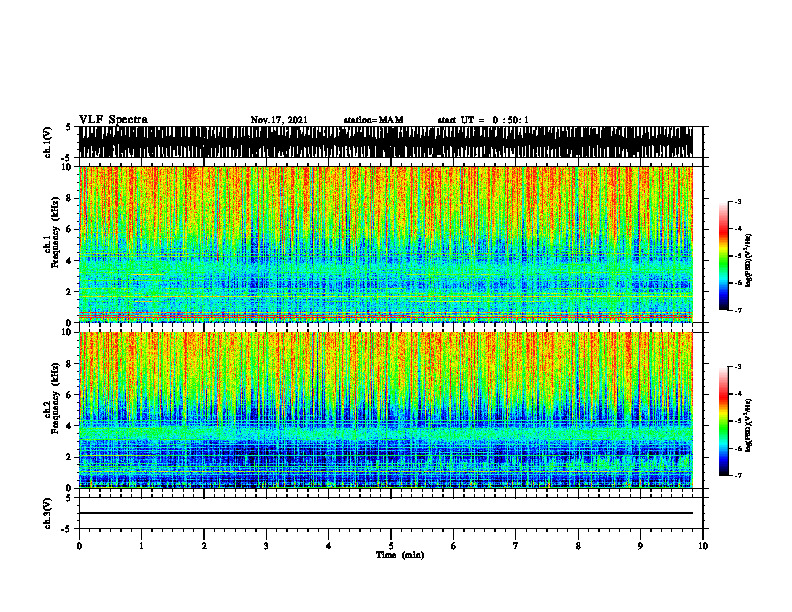792x612 pixels.
Task: Click the "8" kHz tick on ch.2 axis
Action: (70, 364)
